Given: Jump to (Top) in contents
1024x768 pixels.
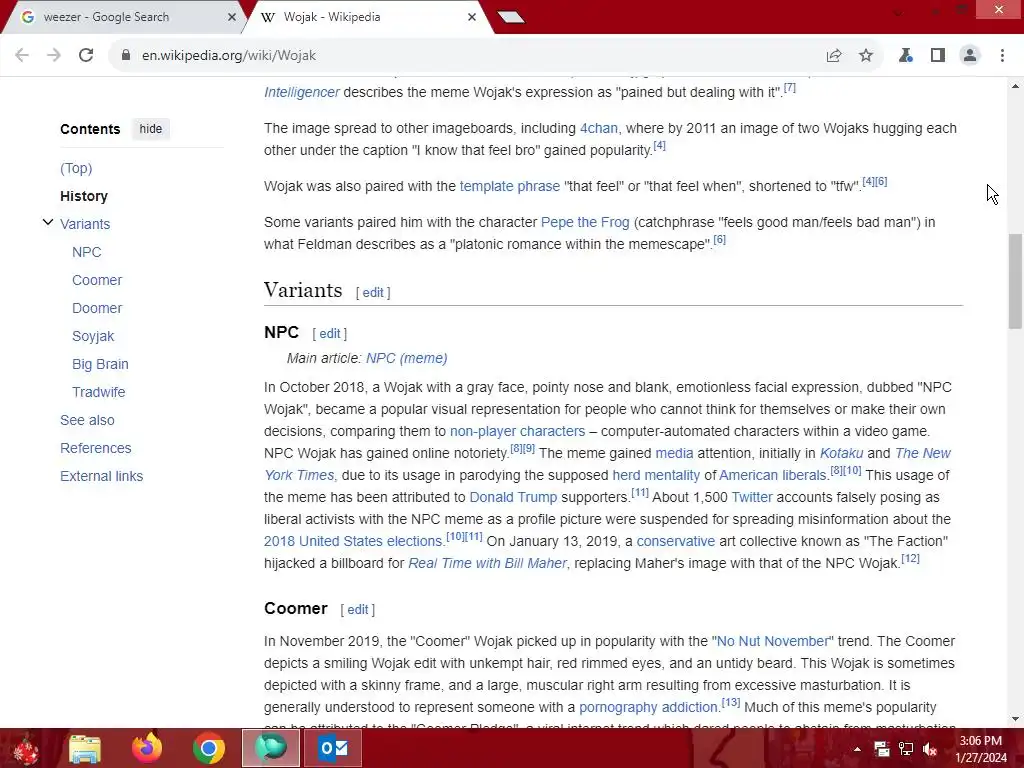Looking at the screenshot, I should click(76, 168).
